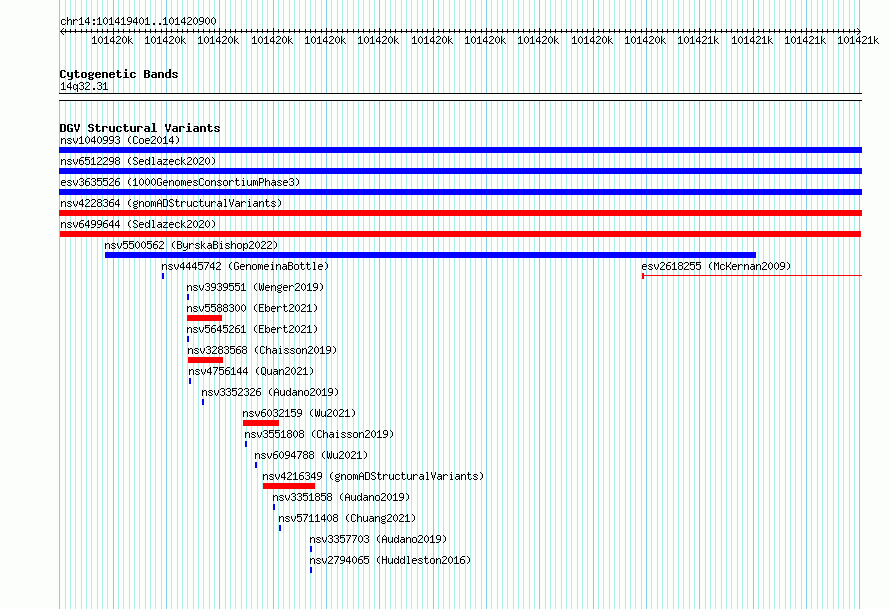Open nsv5588300 (Ebert2021) label

(253, 308)
